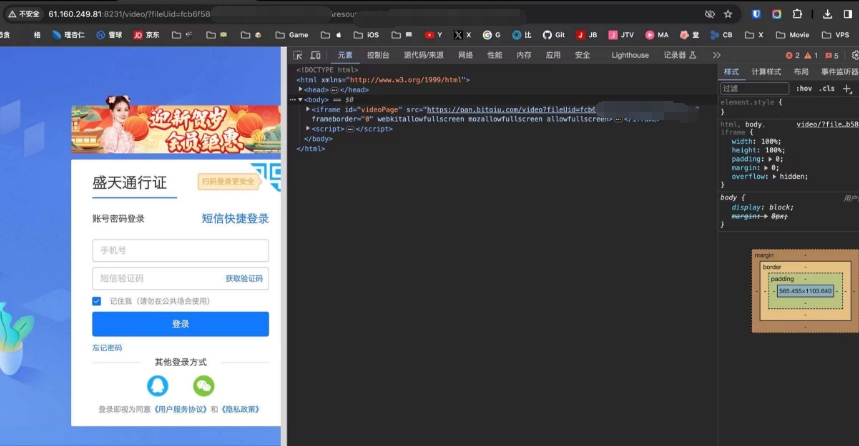Screen dimensions: 859x446
Task: Add a new style rule with plus icon
Action: tap(847, 88)
